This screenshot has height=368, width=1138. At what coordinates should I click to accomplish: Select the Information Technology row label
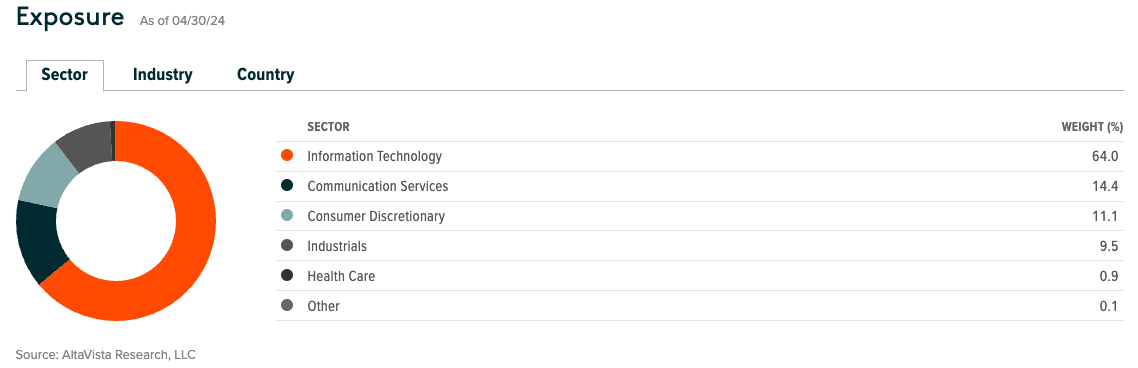[x=374, y=156]
